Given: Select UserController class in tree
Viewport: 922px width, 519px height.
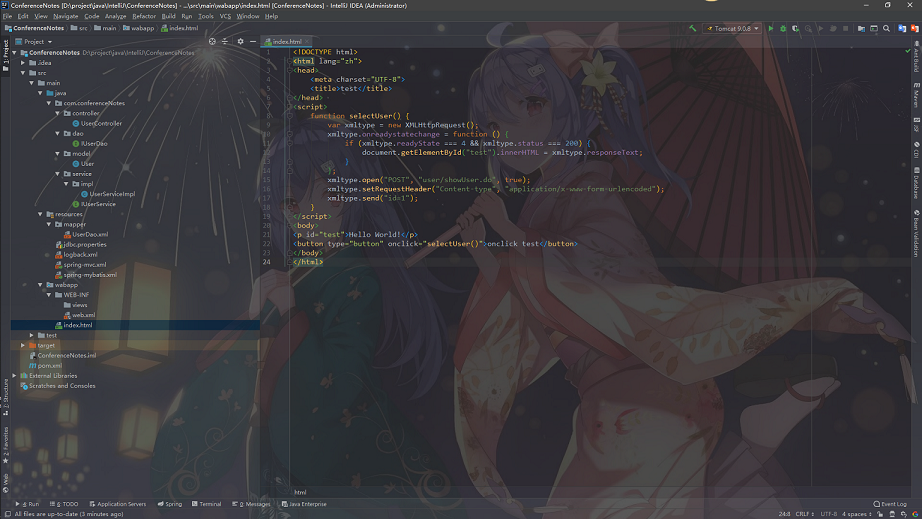Looking at the screenshot, I should pos(101,123).
